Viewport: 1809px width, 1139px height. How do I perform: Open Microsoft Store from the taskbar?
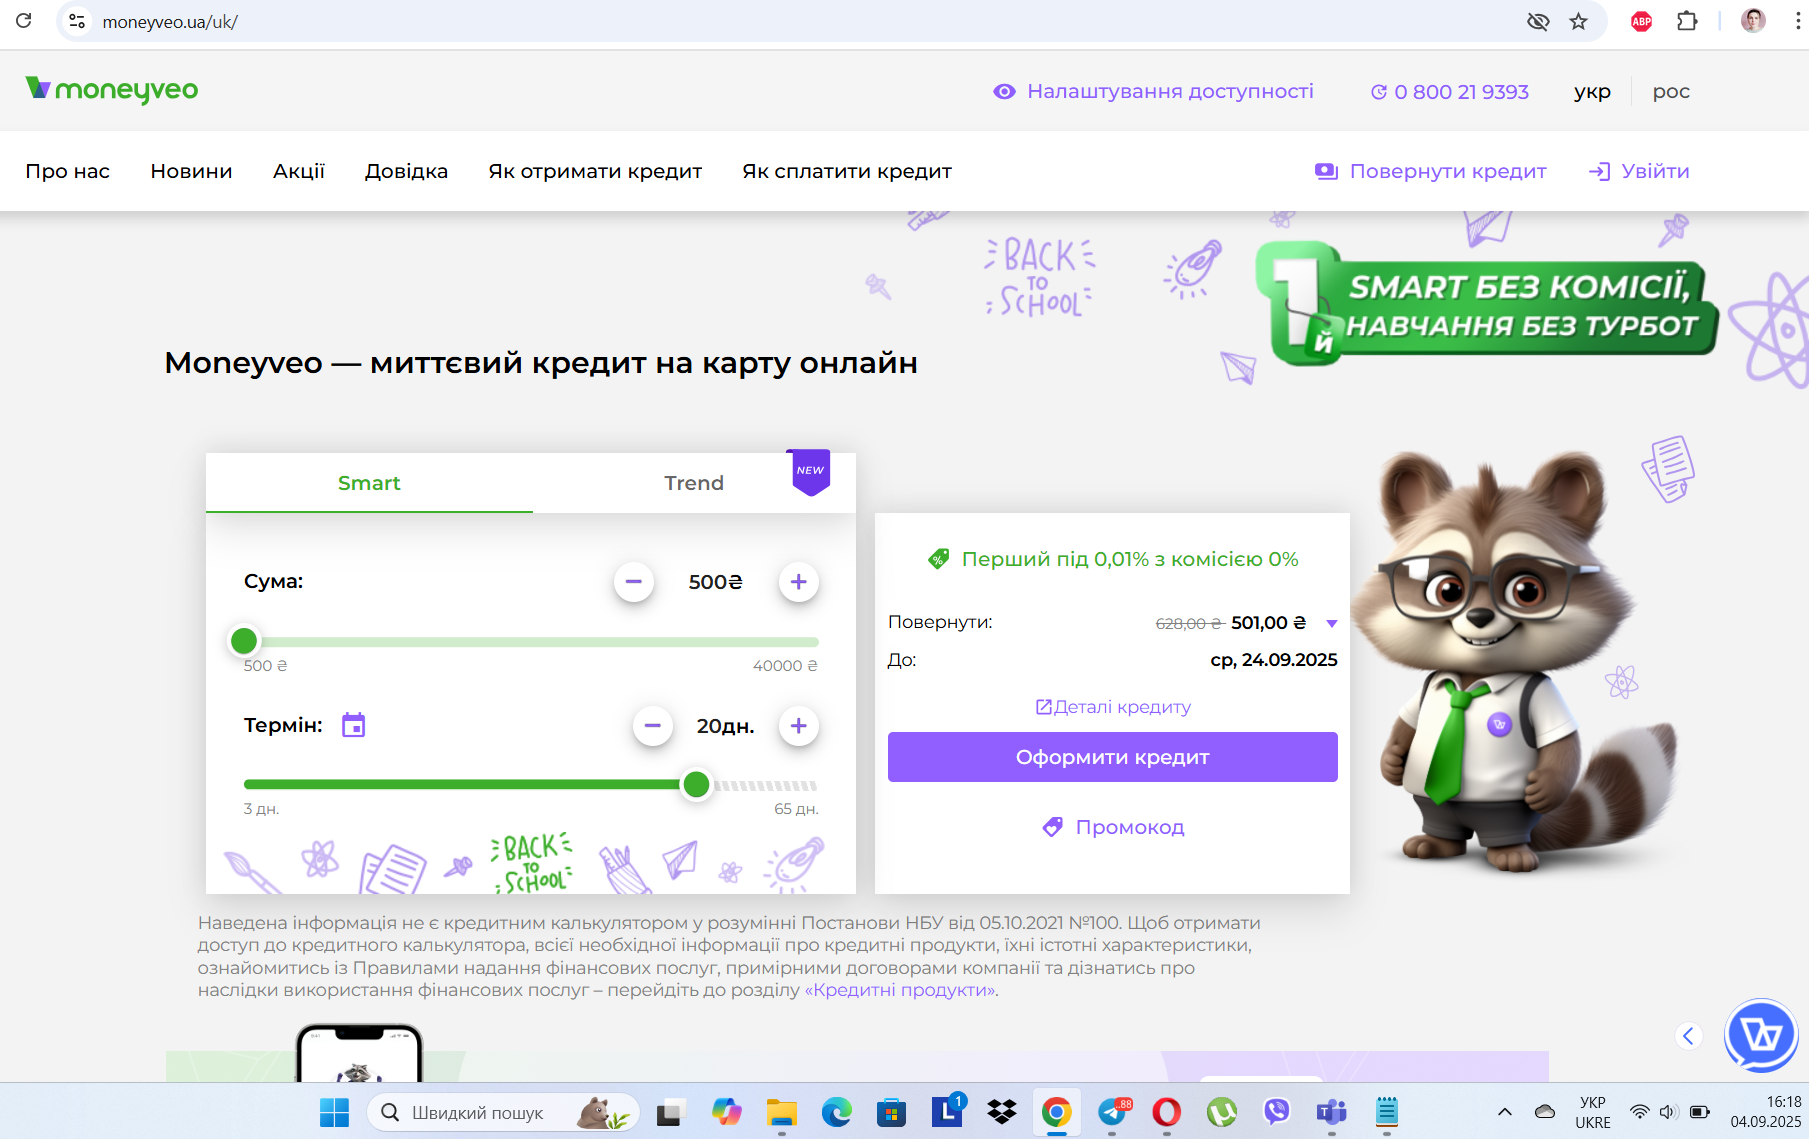coord(891,1112)
